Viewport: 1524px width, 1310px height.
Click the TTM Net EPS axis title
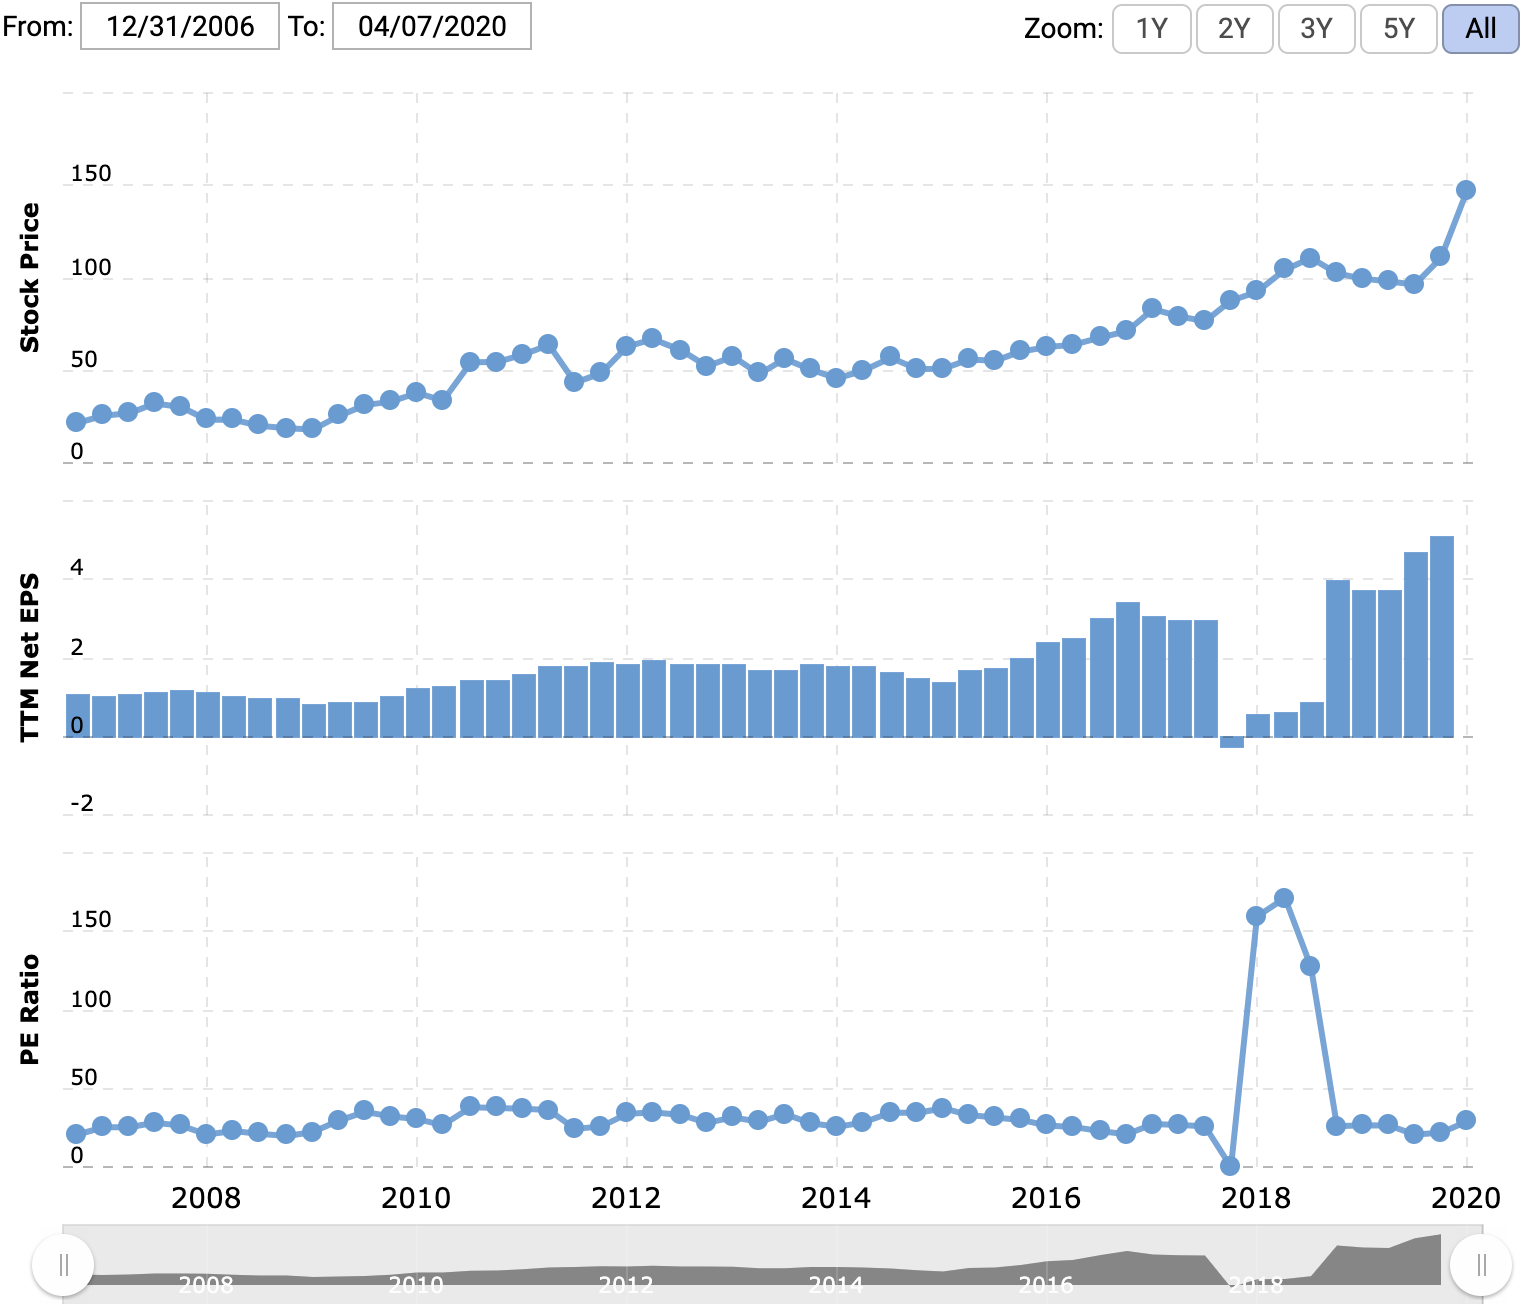coord(30,657)
